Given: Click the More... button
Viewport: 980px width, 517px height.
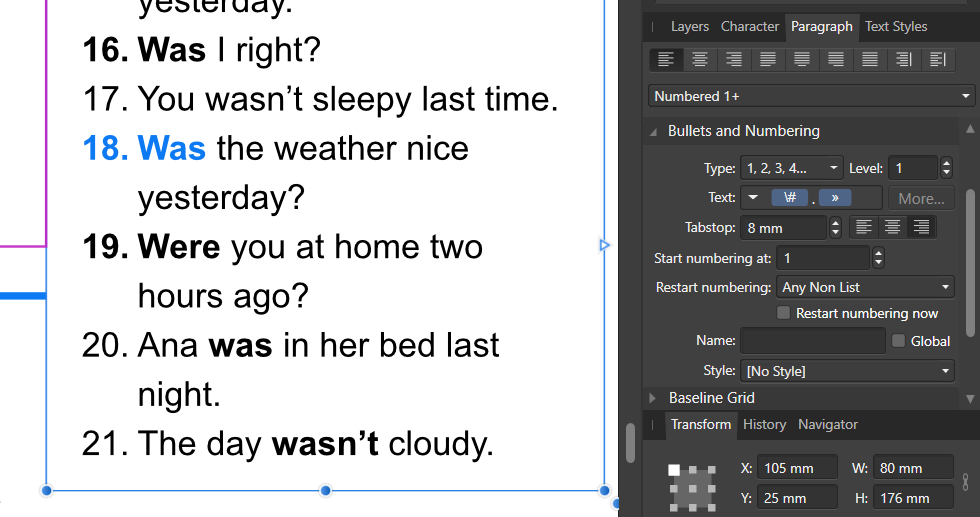Looking at the screenshot, I should pos(921,198).
